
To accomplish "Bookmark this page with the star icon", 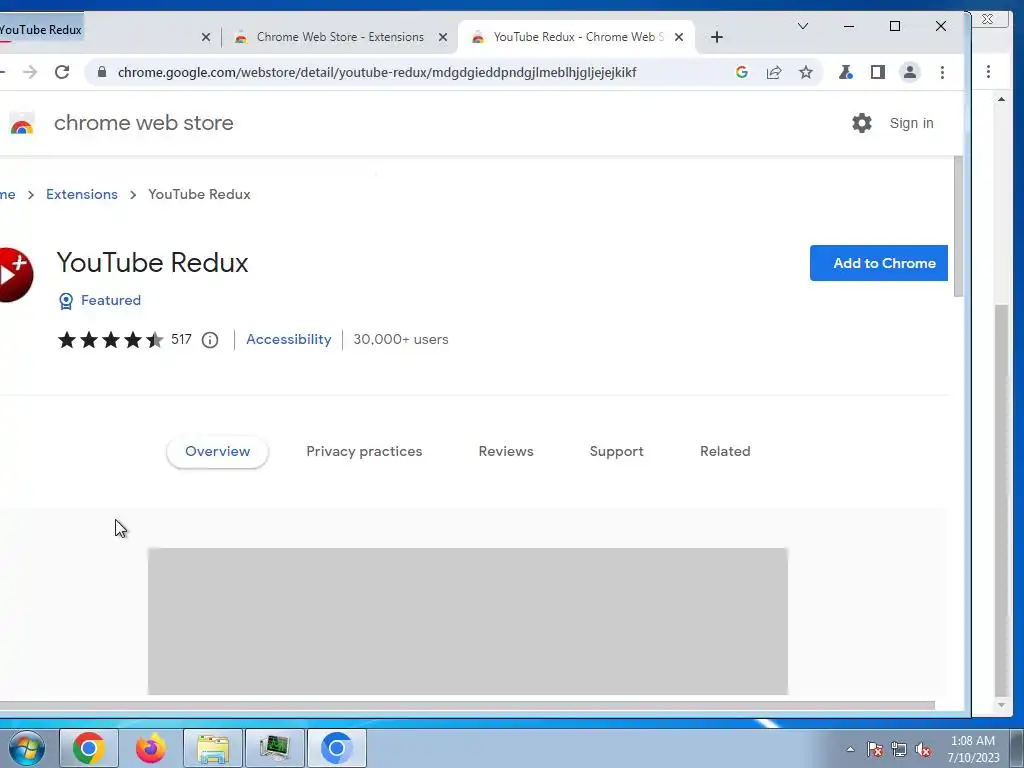I will 806,72.
